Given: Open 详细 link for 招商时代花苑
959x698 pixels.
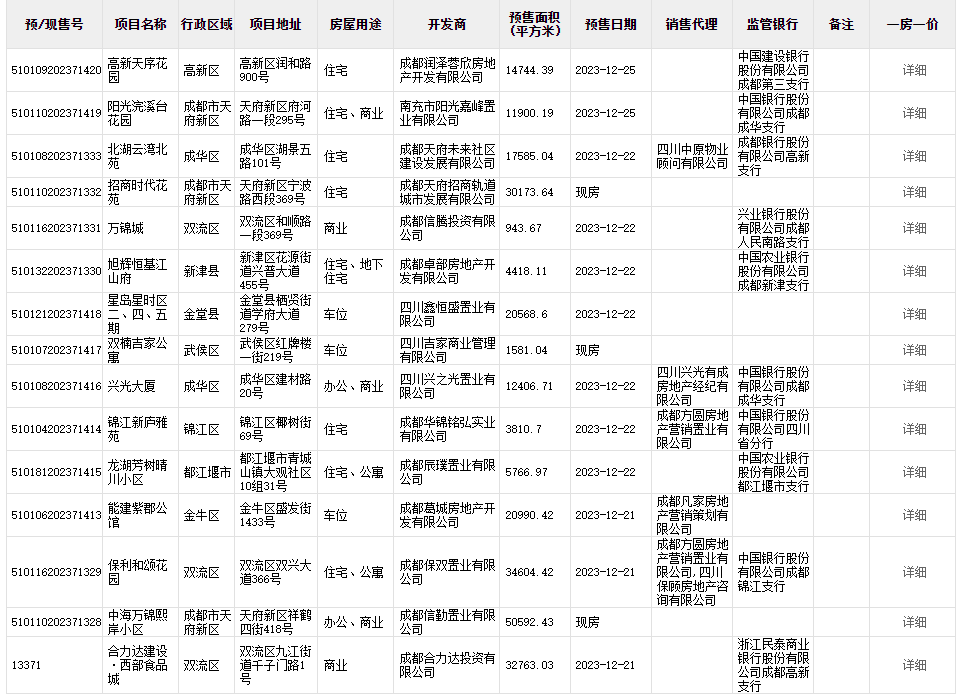Looking at the screenshot, I should click(x=914, y=192).
